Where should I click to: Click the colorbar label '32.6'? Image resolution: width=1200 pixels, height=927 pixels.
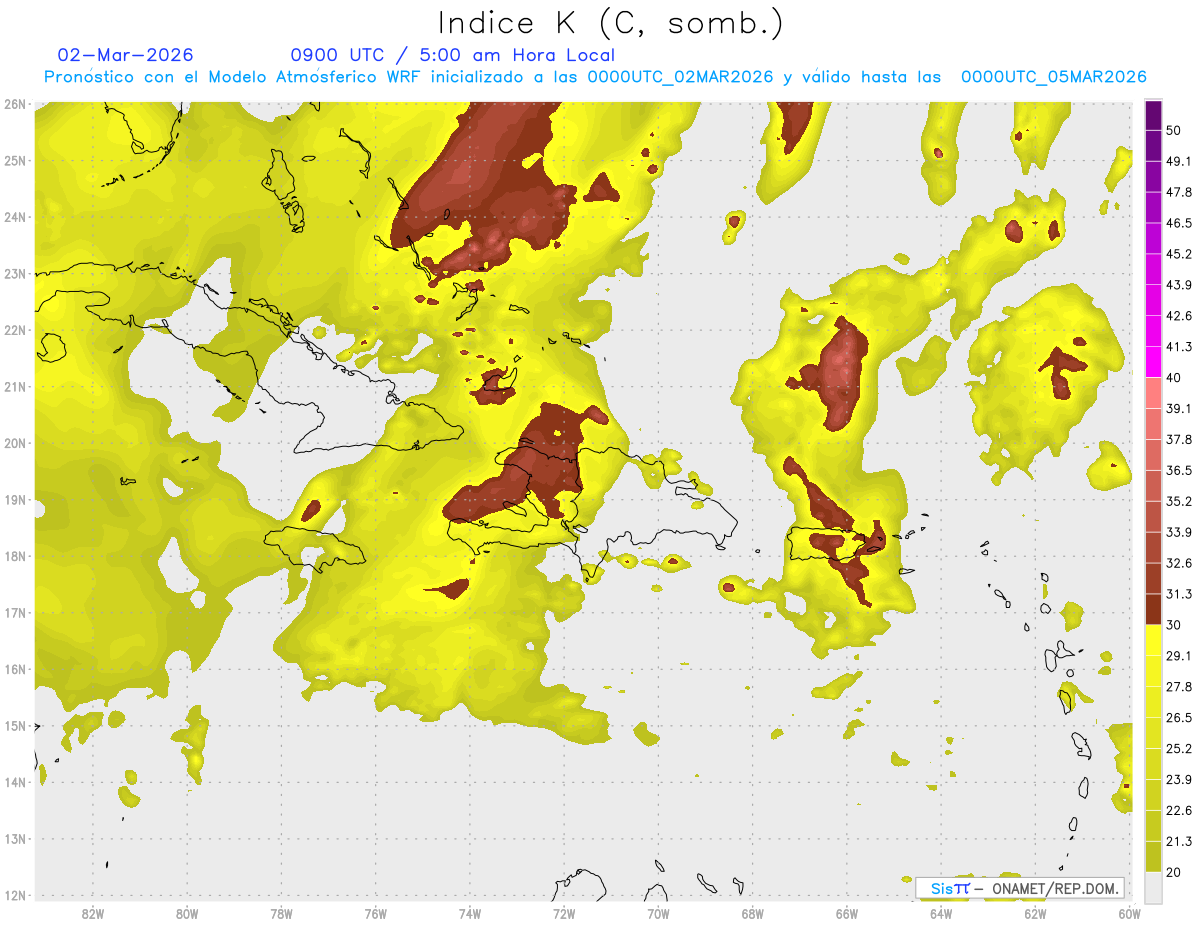pos(1178,563)
